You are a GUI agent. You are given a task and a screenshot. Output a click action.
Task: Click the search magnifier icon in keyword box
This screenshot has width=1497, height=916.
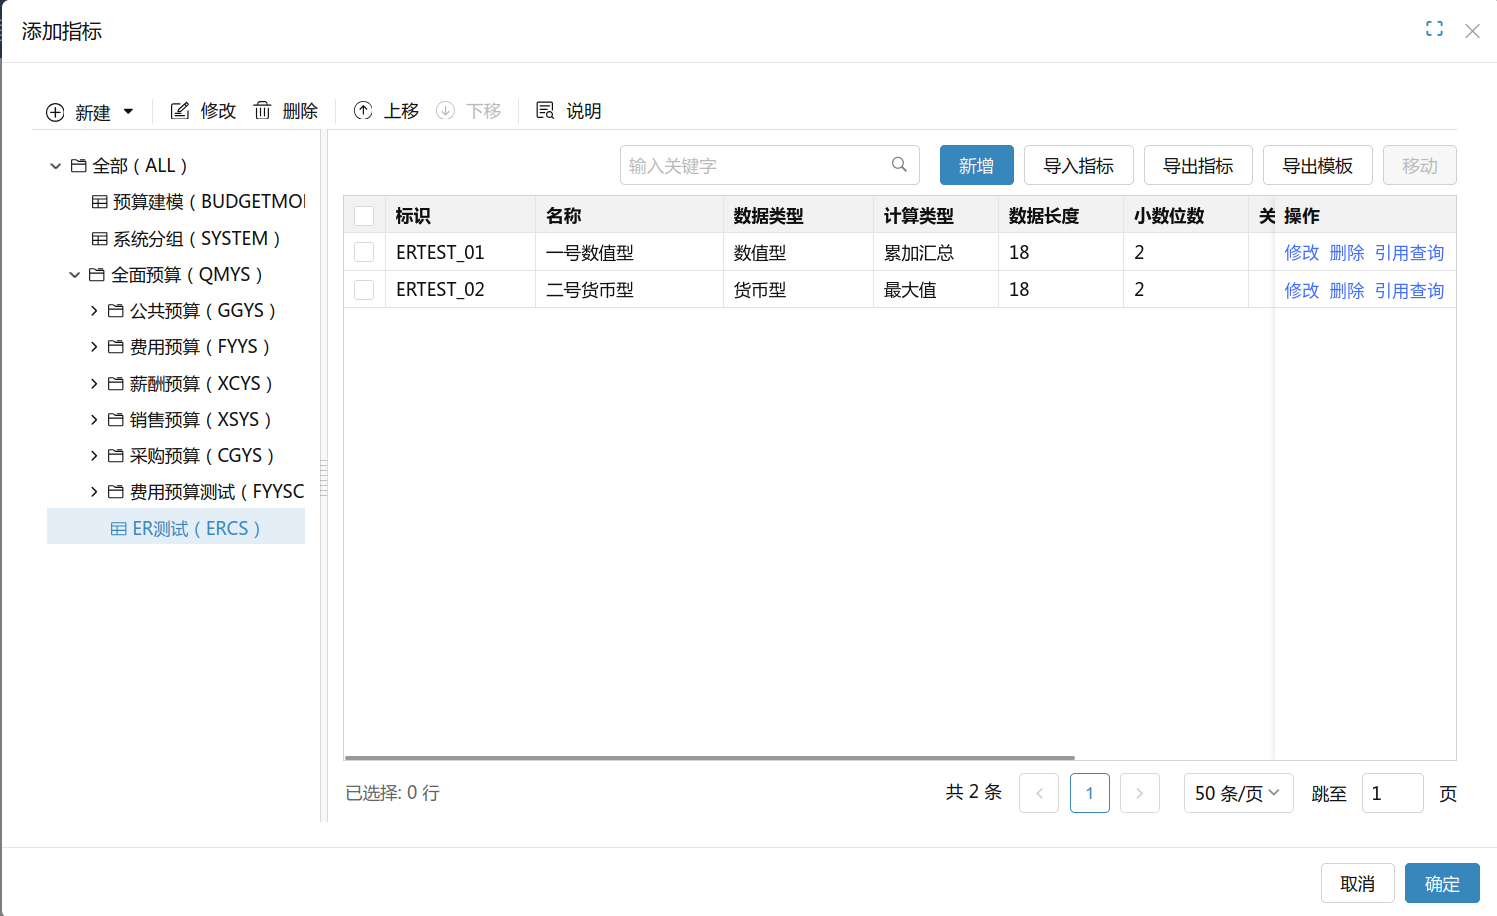[899, 165]
